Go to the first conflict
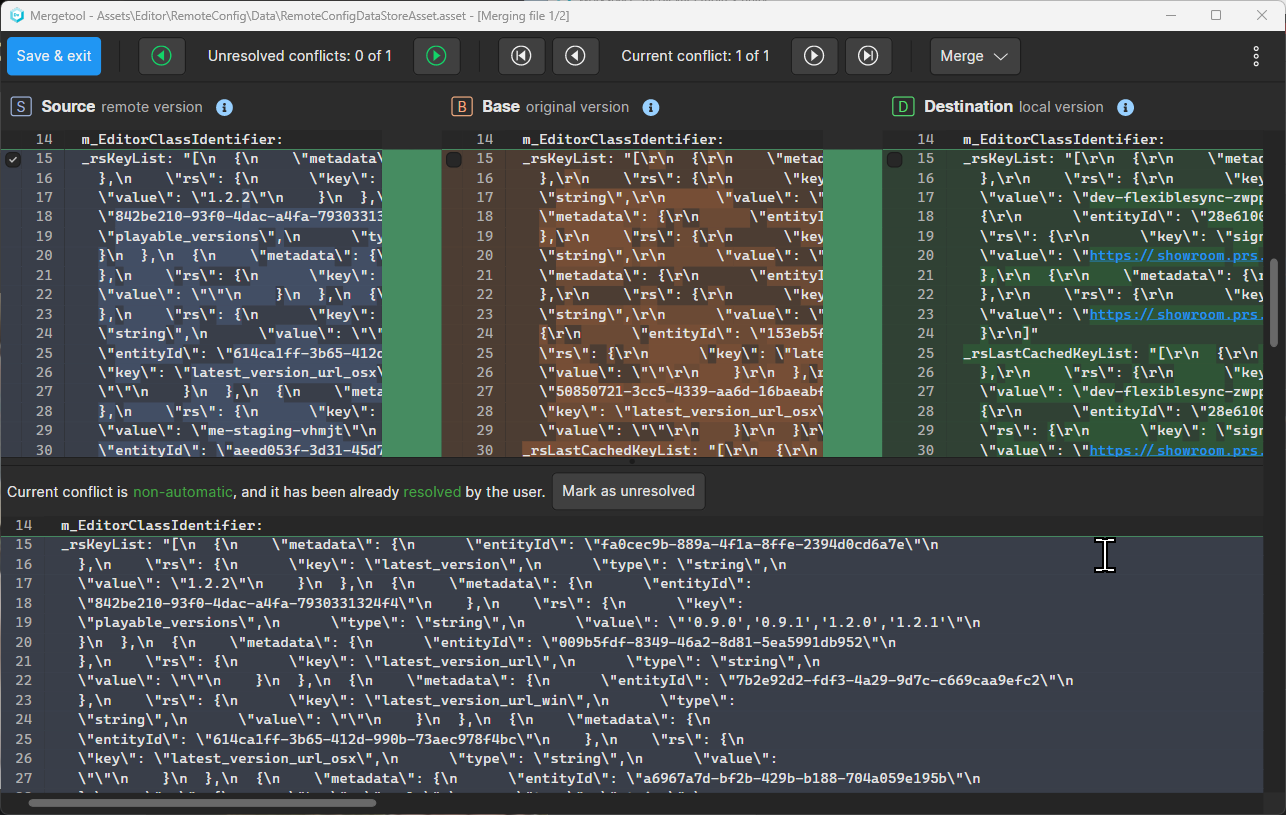This screenshot has height=815, width=1286. [521, 56]
